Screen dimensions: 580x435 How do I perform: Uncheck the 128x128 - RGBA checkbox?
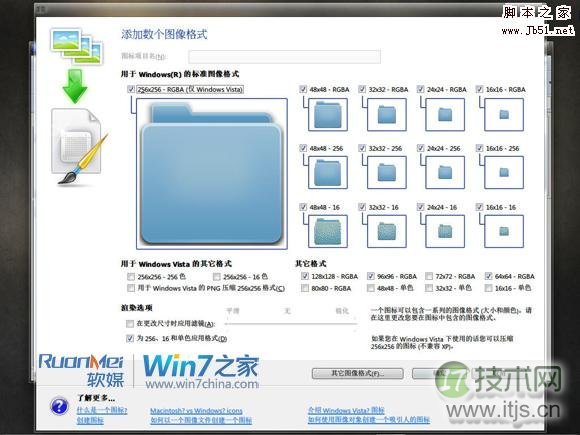305,276
